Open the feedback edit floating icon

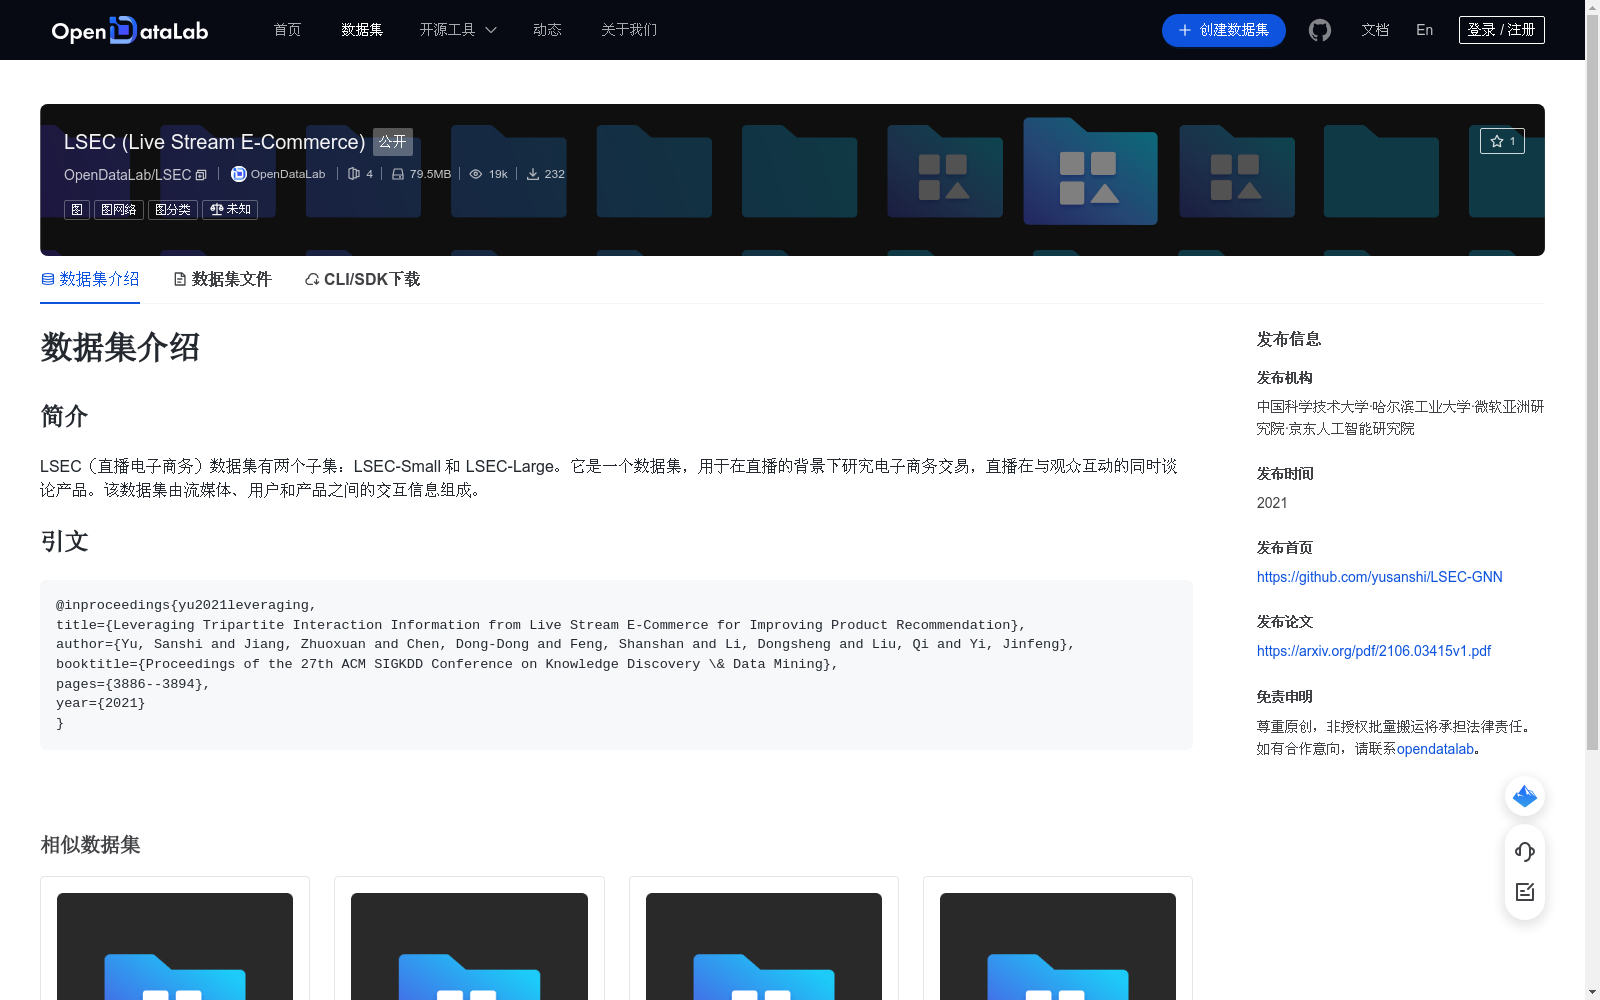[1524, 893]
